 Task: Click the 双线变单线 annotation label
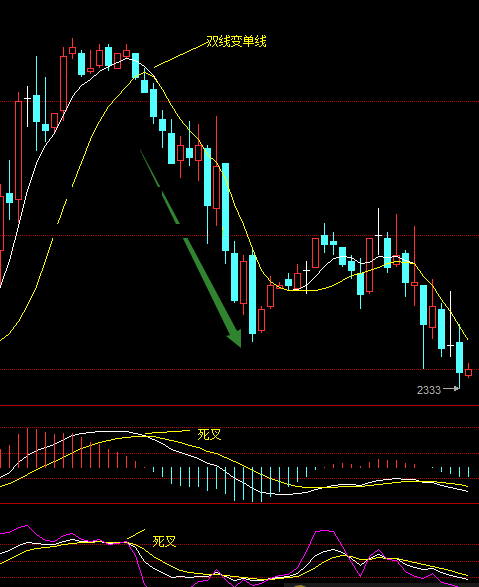click(x=237, y=42)
